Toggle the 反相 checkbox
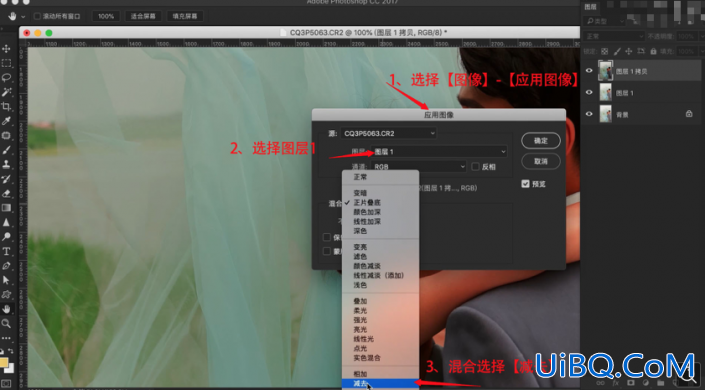 (x=475, y=166)
